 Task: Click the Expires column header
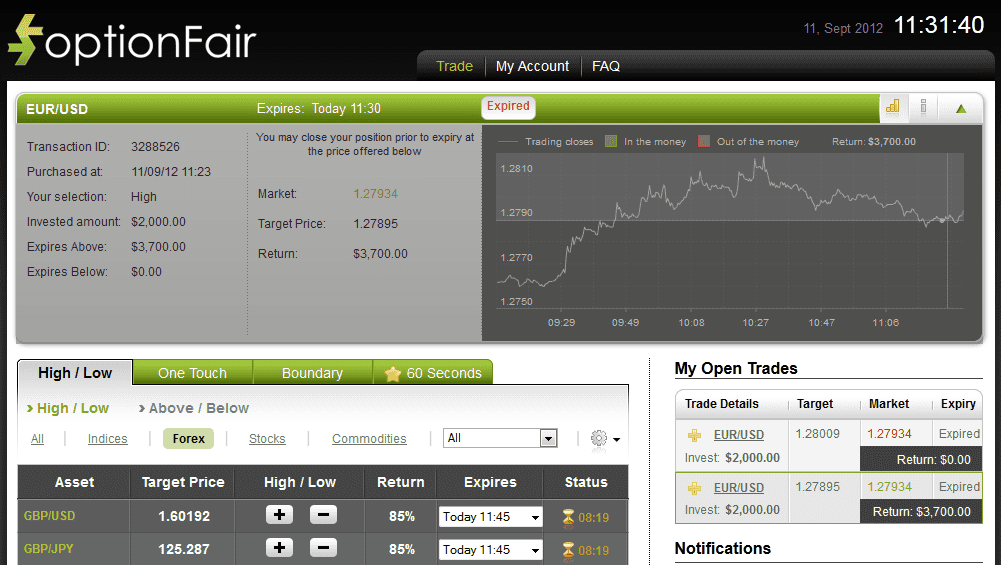click(x=490, y=482)
